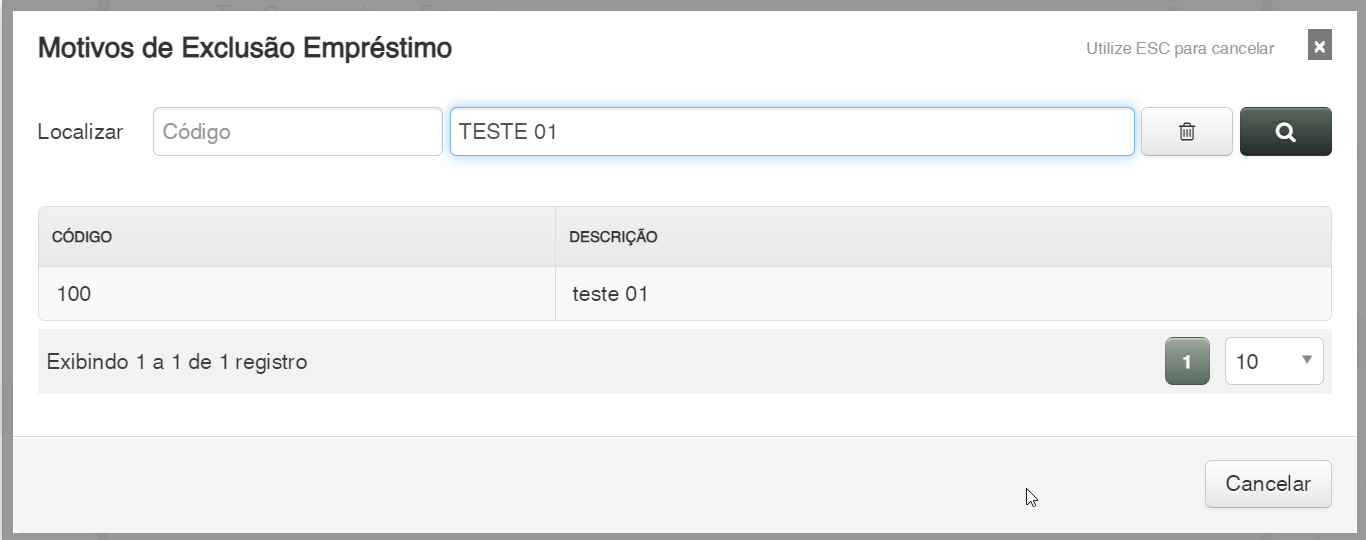Click the pagination bar's empty middle area
The width and height of the screenshot is (1366, 540).
[x=730, y=362]
